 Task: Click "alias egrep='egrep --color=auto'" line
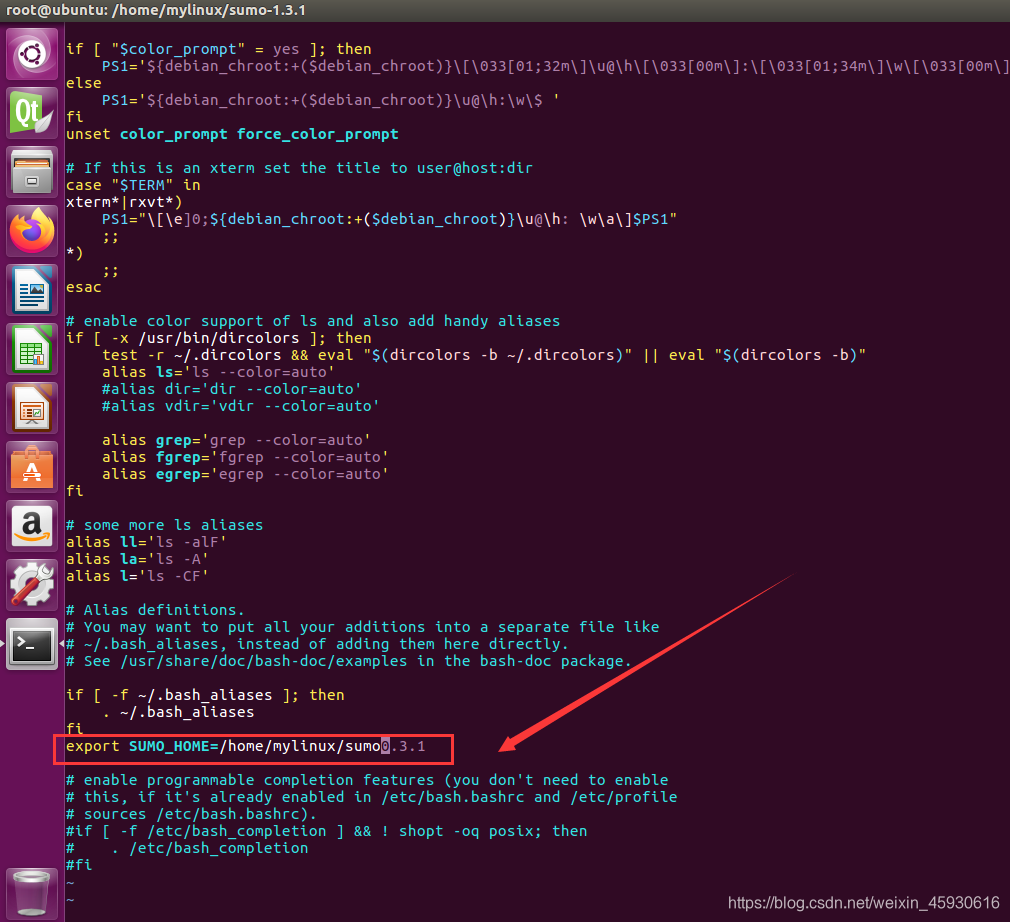point(245,474)
